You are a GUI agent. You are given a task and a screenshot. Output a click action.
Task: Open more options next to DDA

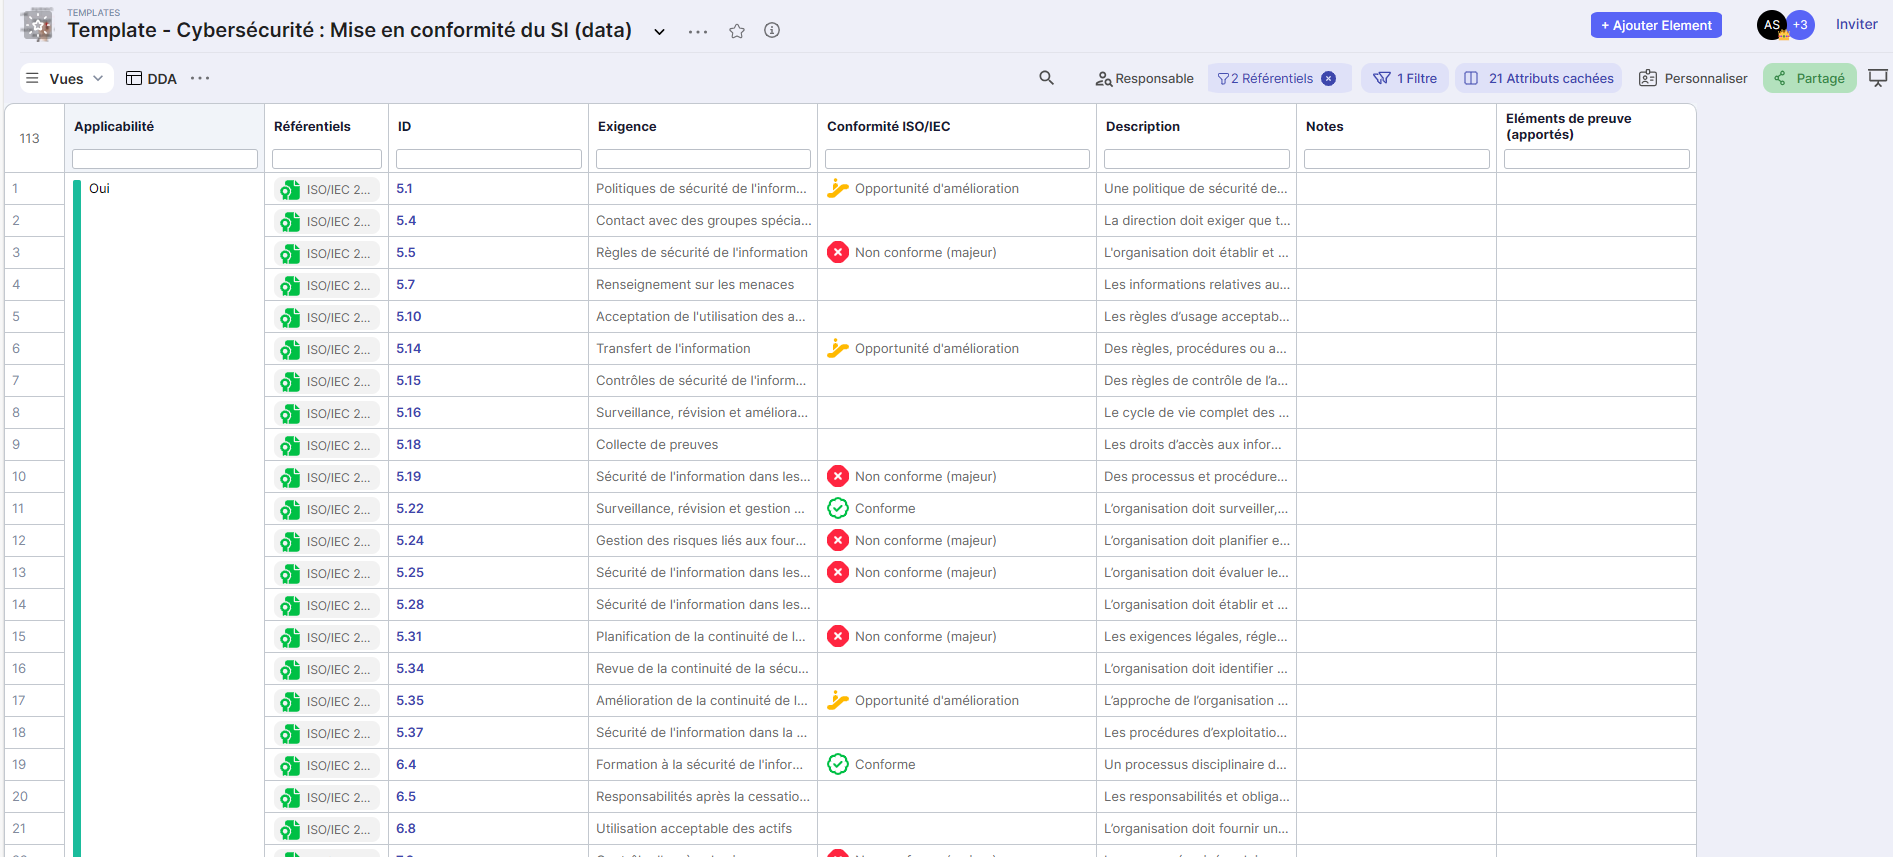tap(200, 78)
